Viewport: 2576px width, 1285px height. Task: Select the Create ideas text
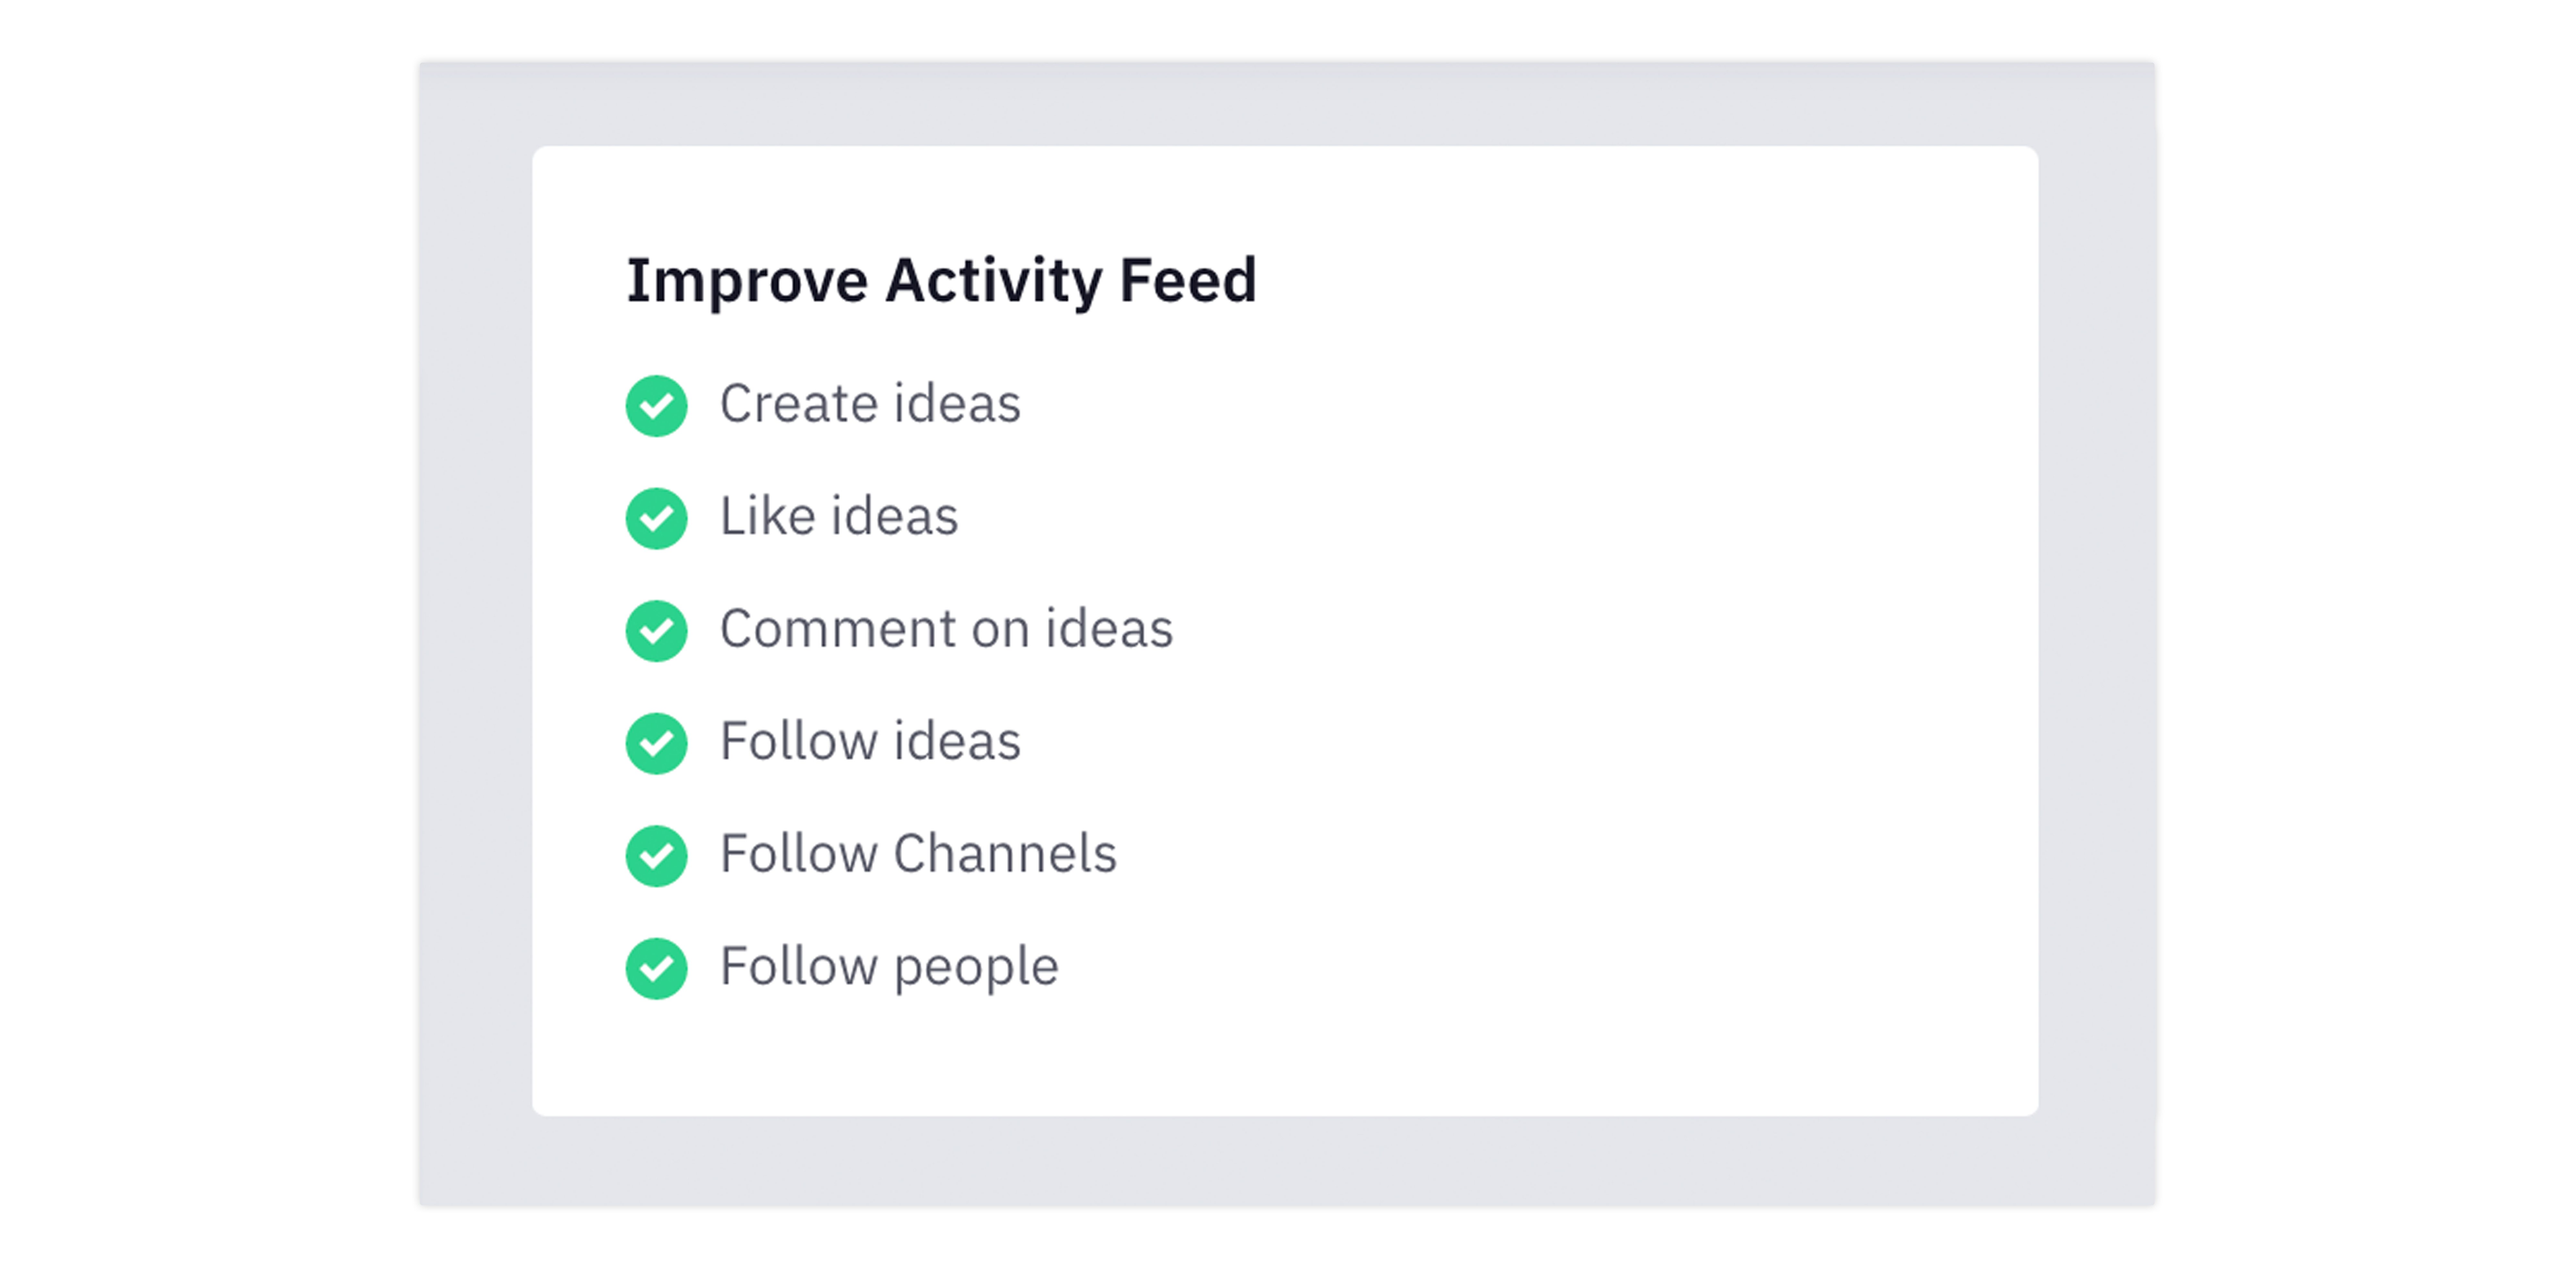[870, 404]
